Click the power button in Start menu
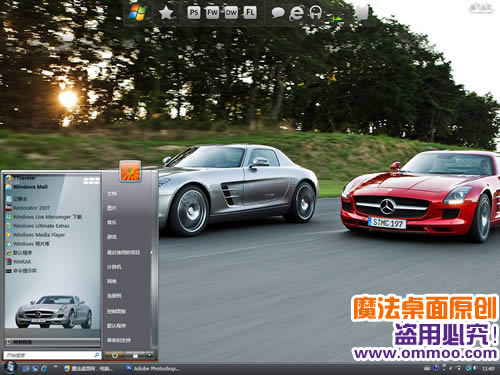The image size is (500, 375). [x=115, y=356]
